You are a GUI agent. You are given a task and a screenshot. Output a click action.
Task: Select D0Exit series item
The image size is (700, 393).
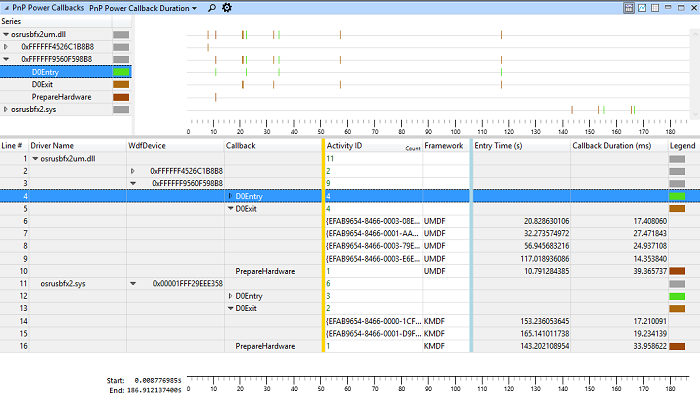tap(42, 84)
